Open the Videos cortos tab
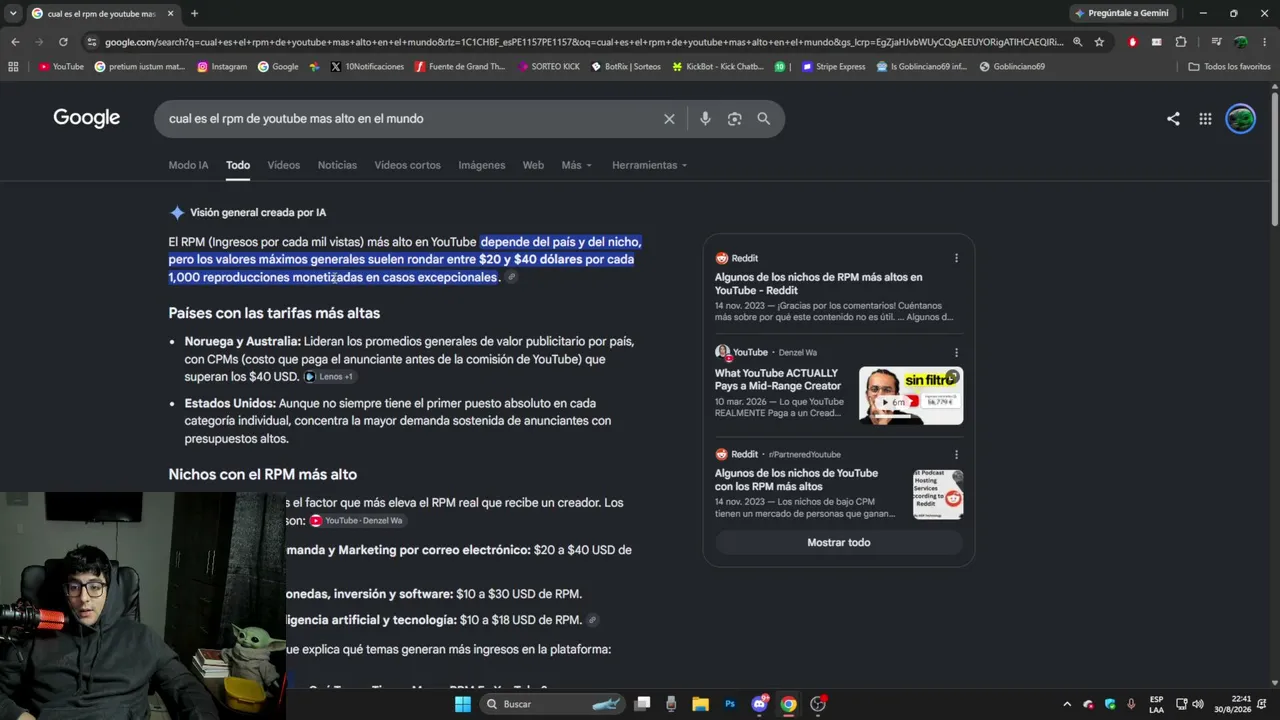This screenshot has height=720, width=1280. tap(407, 165)
